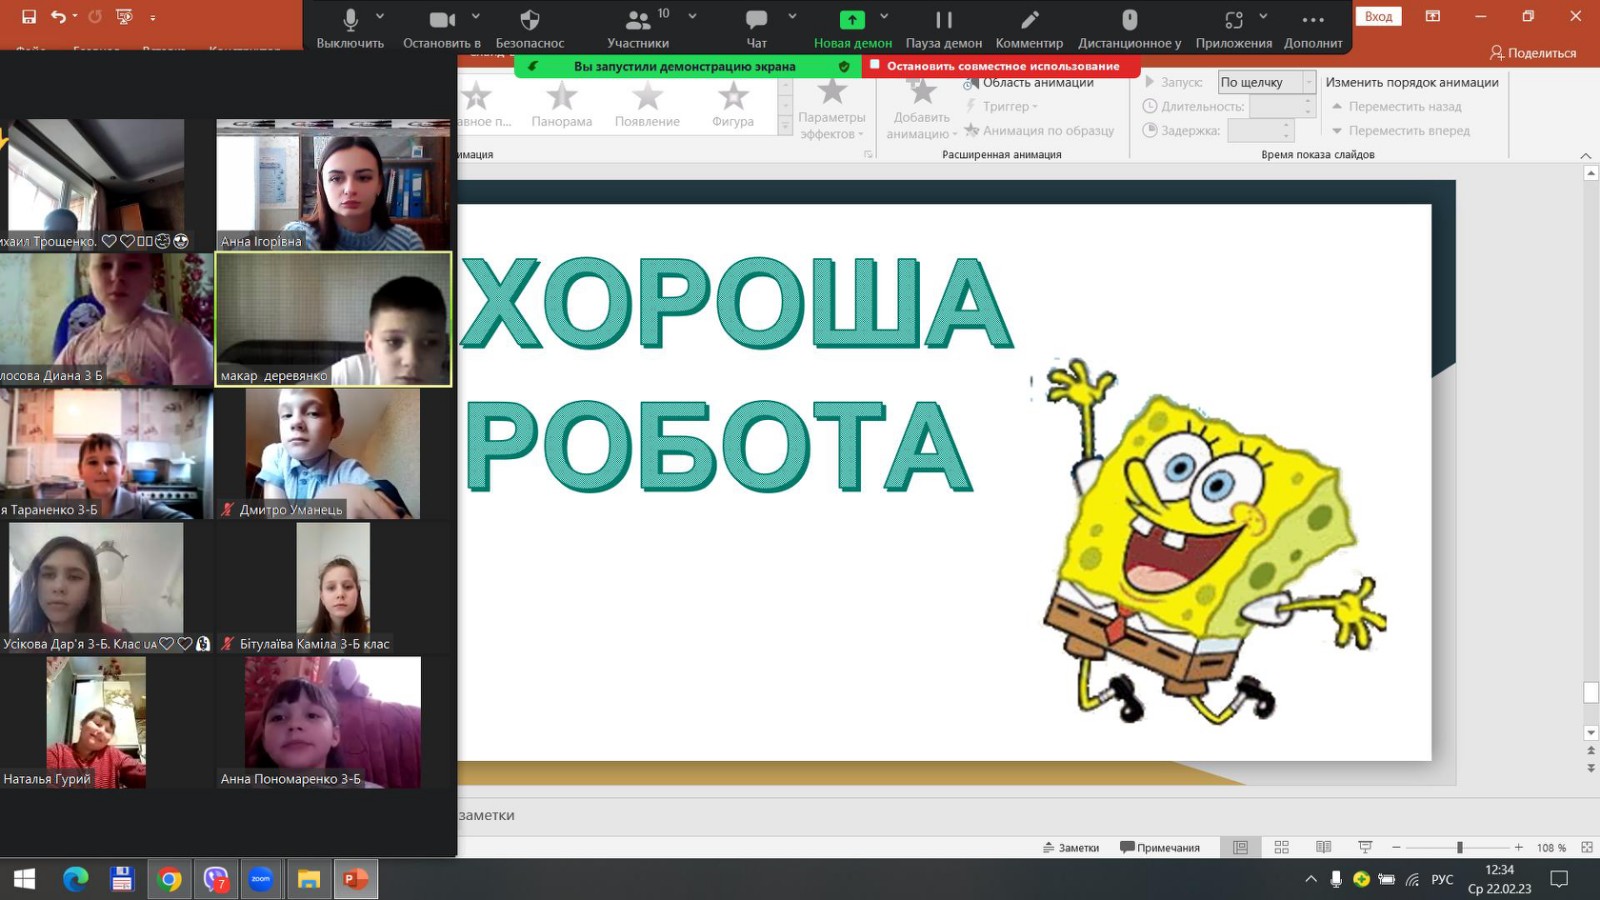The width and height of the screenshot is (1600, 900).
Task: Collapse the ribbon with the chevron
Action: pos(1586,155)
